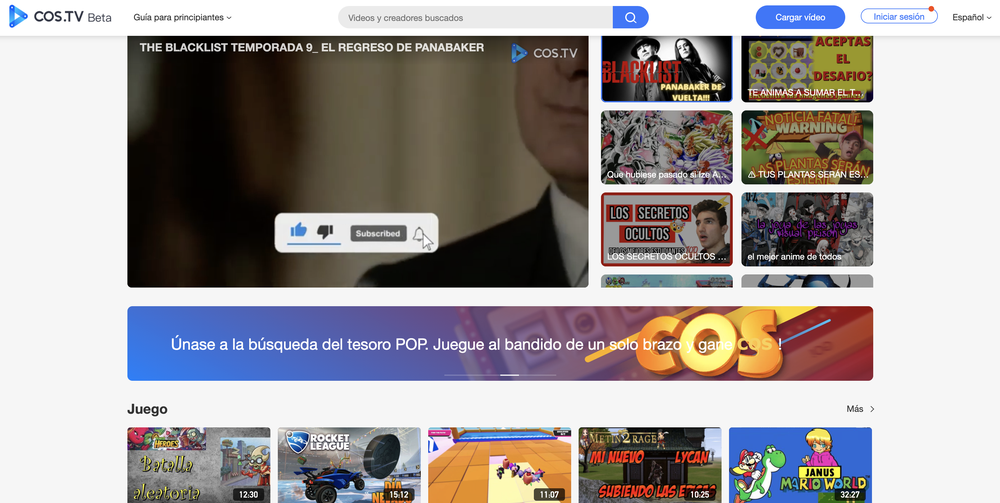Open Los secretos ocultos video thumbnail
This screenshot has height=503, width=1000.
[x=666, y=230]
